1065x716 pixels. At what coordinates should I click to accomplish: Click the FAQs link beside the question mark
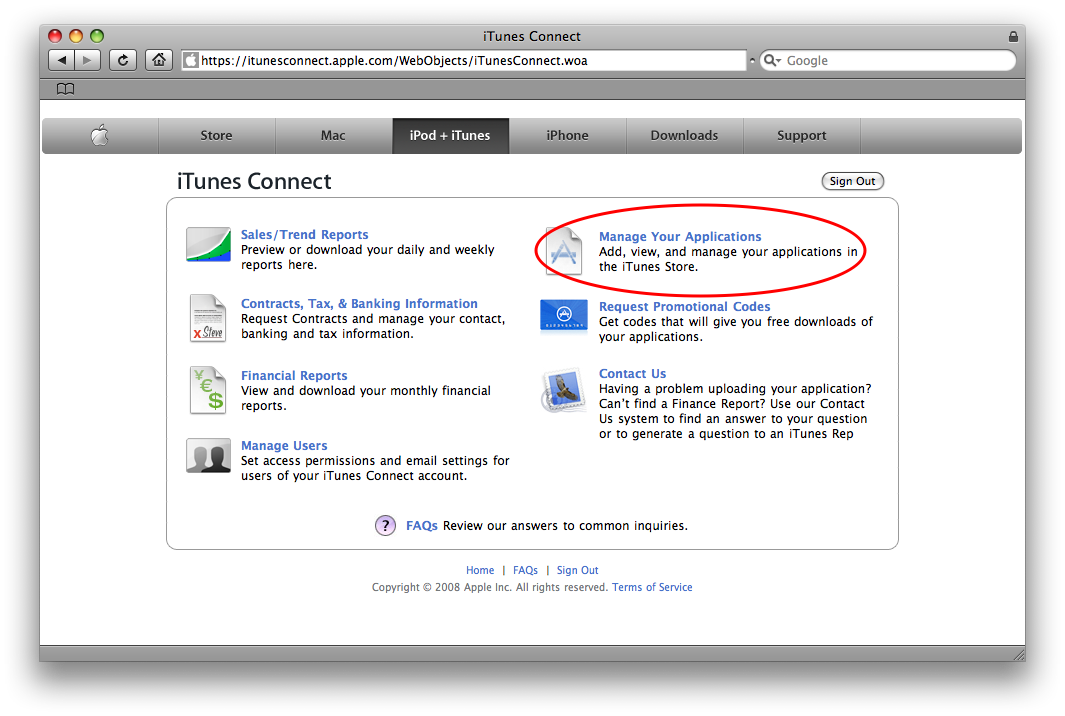(422, 526)
